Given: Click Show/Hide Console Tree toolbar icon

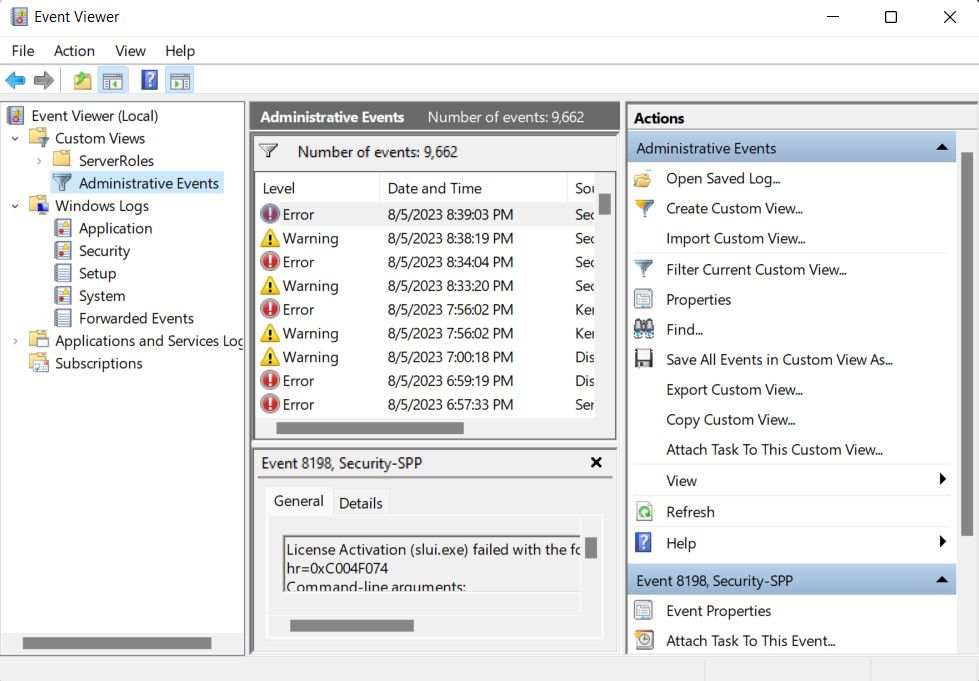Looking at the screenshot, I should pos(113,81).
